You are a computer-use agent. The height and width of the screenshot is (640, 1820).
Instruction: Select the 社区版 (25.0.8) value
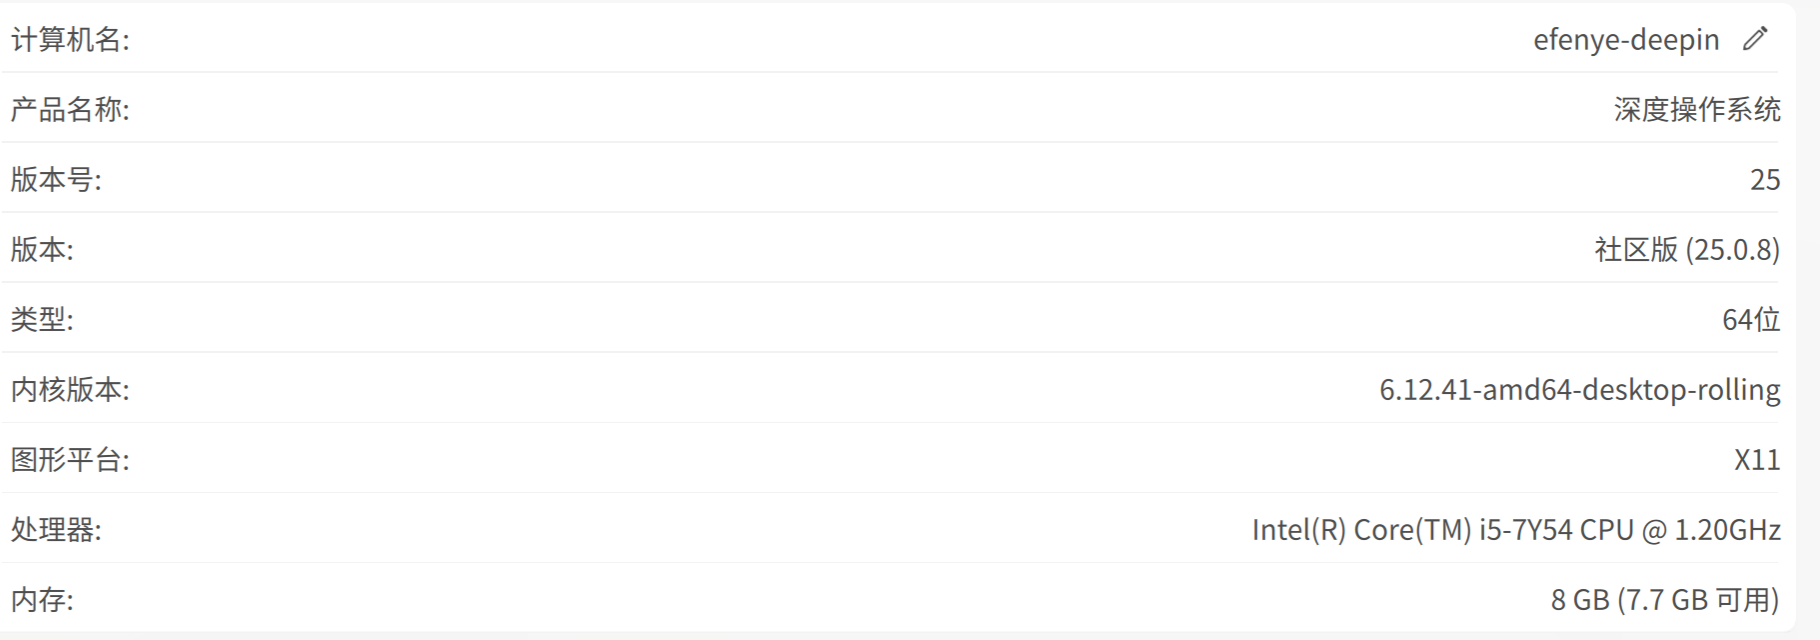pyautogui.click(x=1687, y=249)
